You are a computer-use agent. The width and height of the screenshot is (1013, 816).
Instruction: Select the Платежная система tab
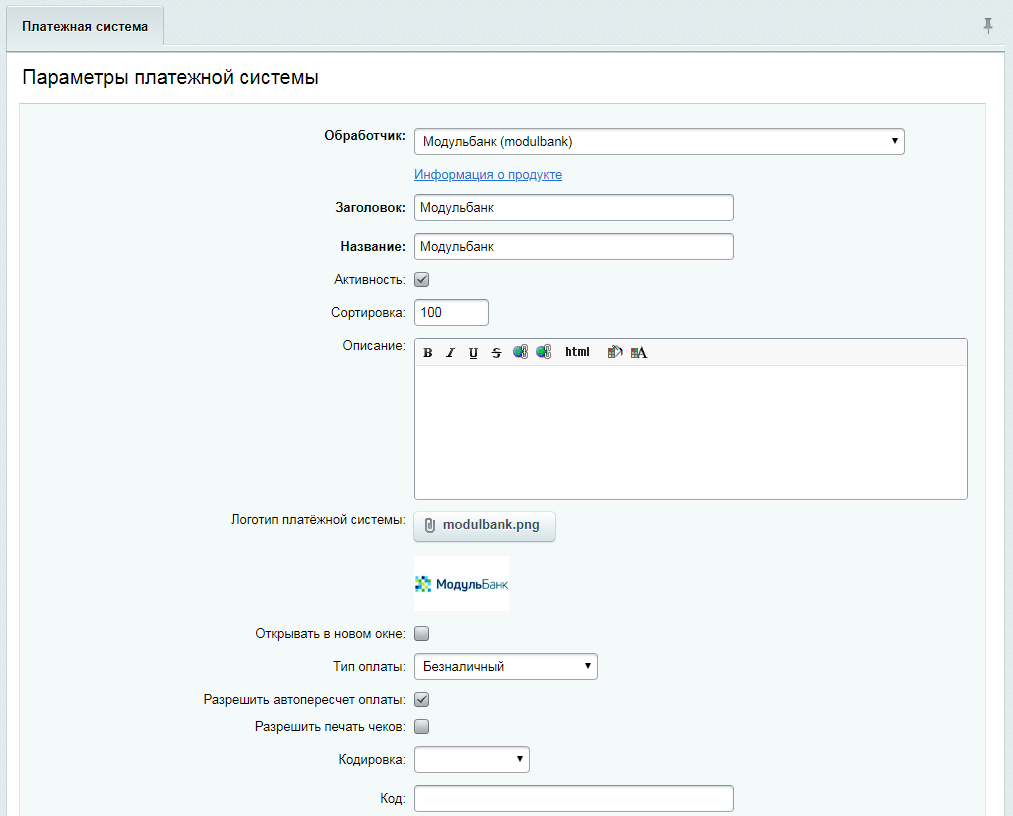click(x=85, y=27)
